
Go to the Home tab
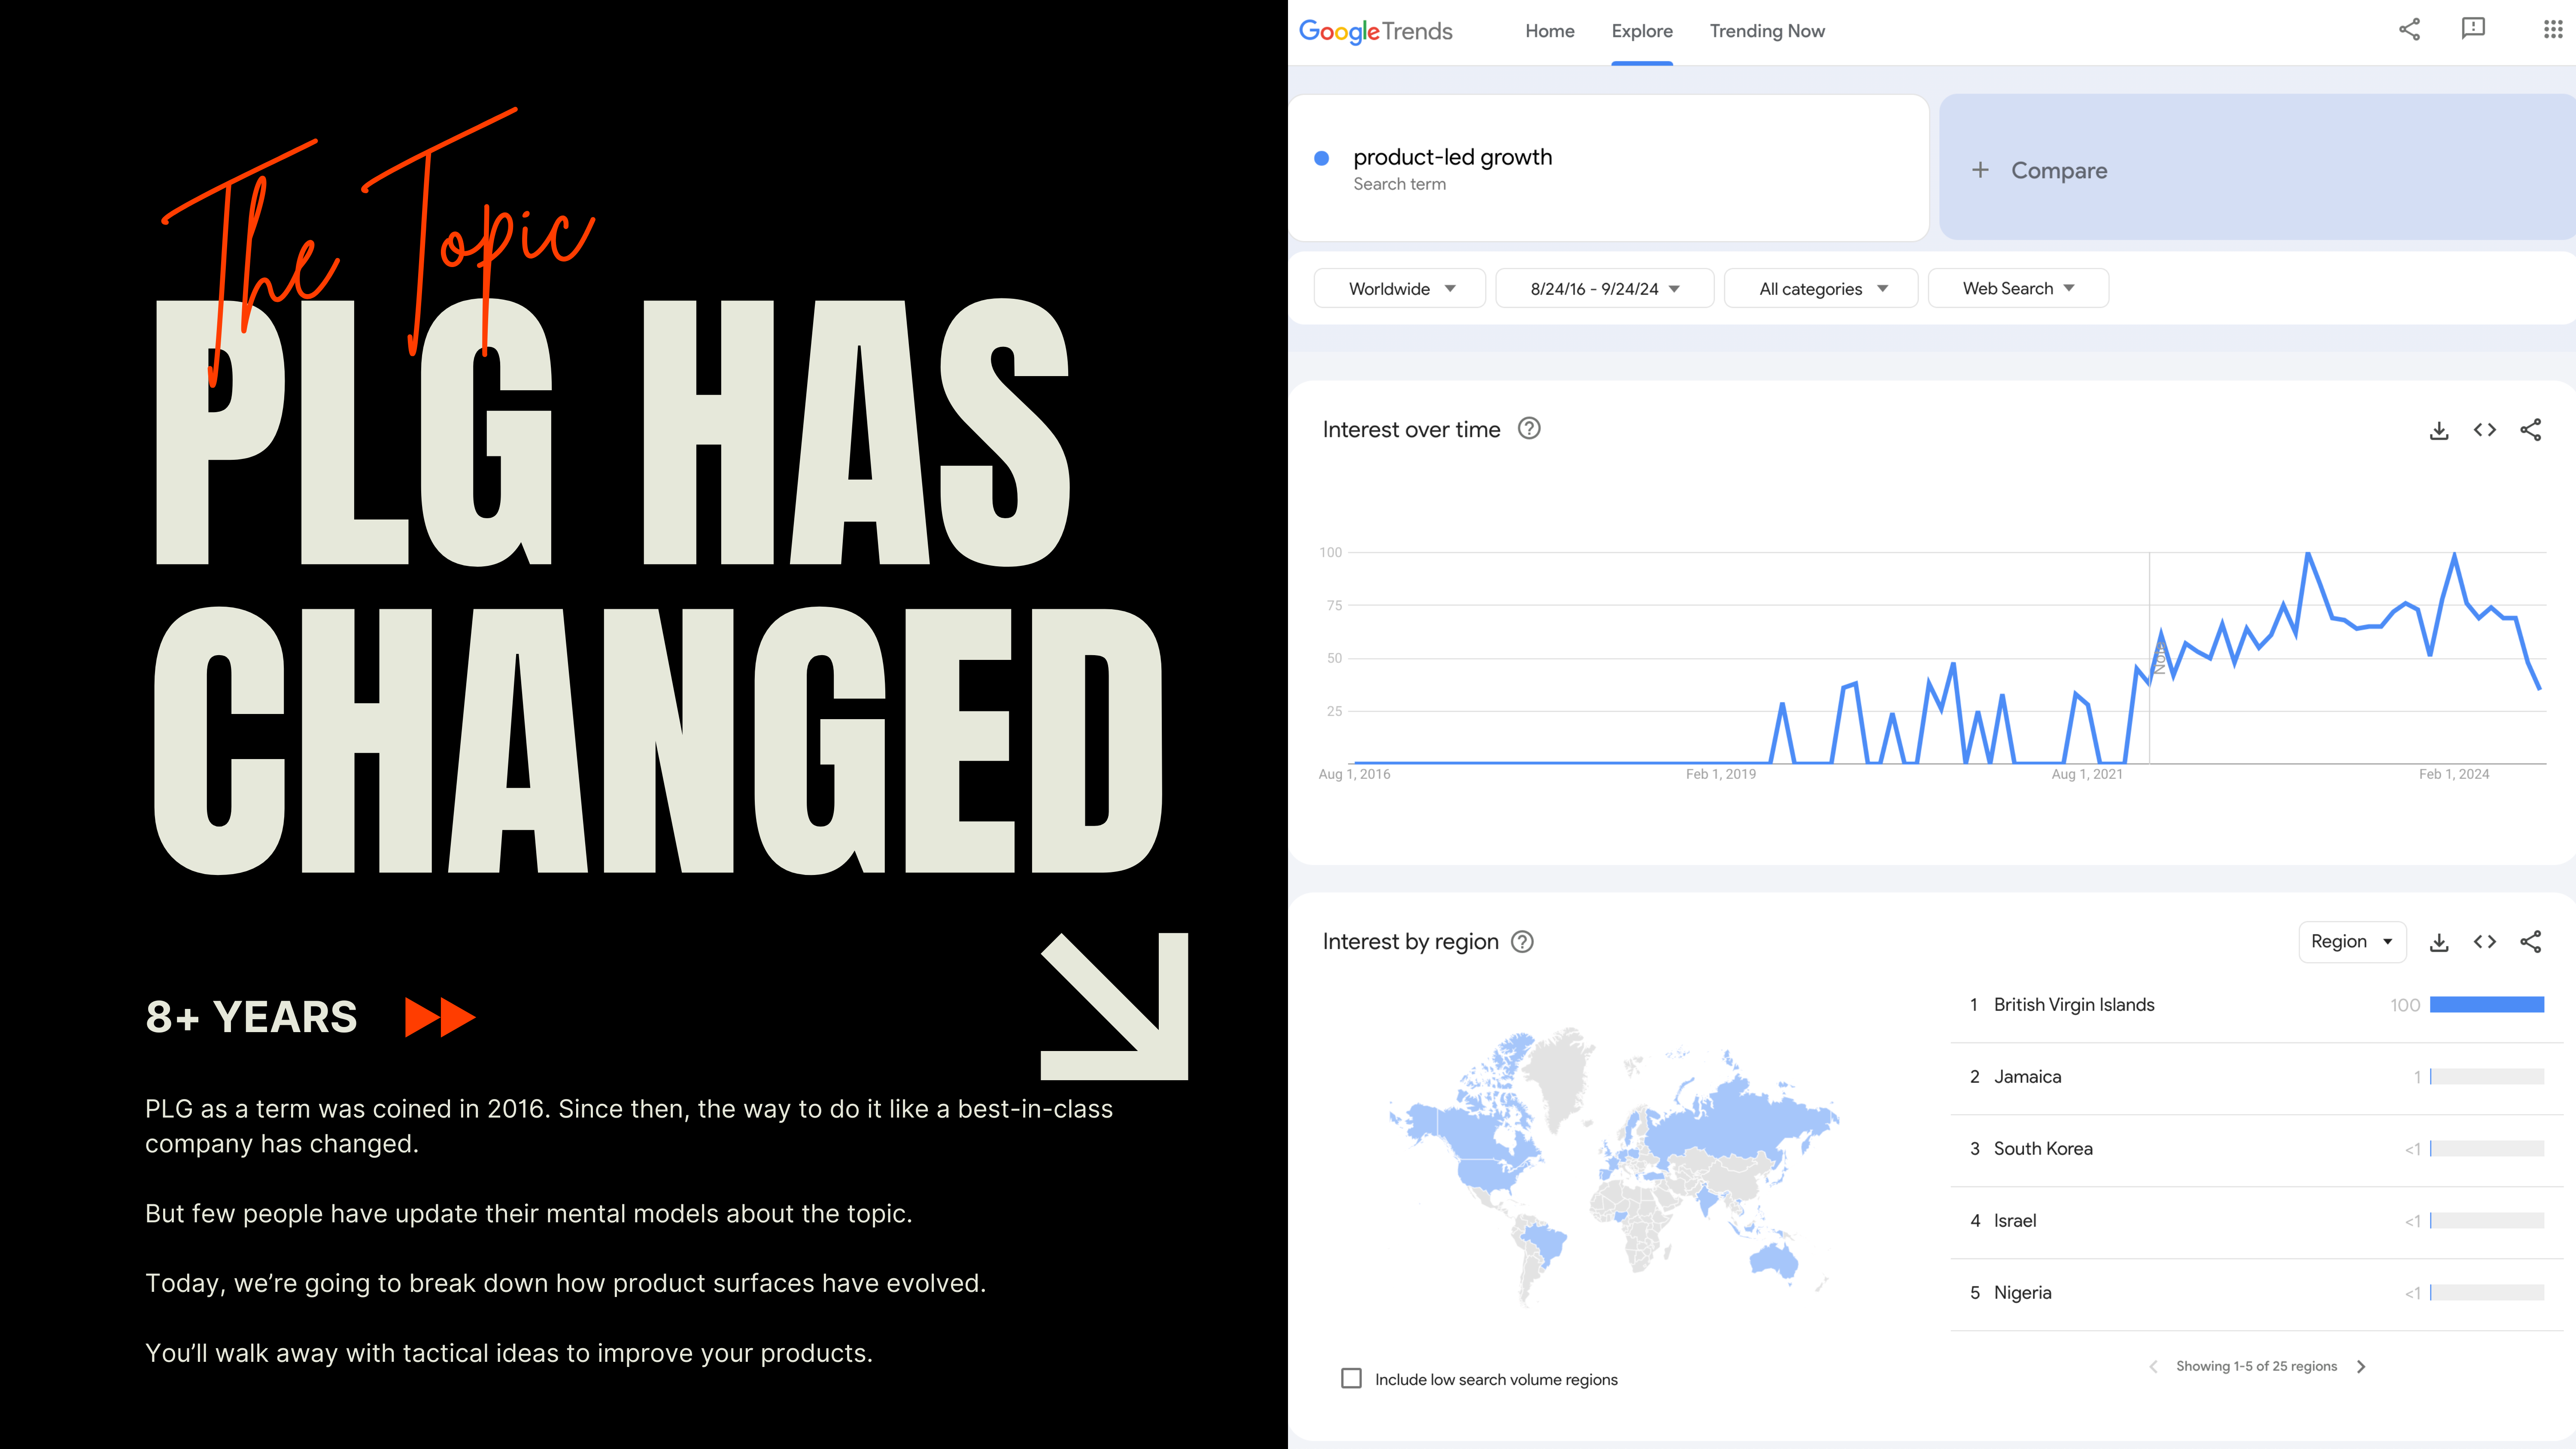click(1549, 31)
